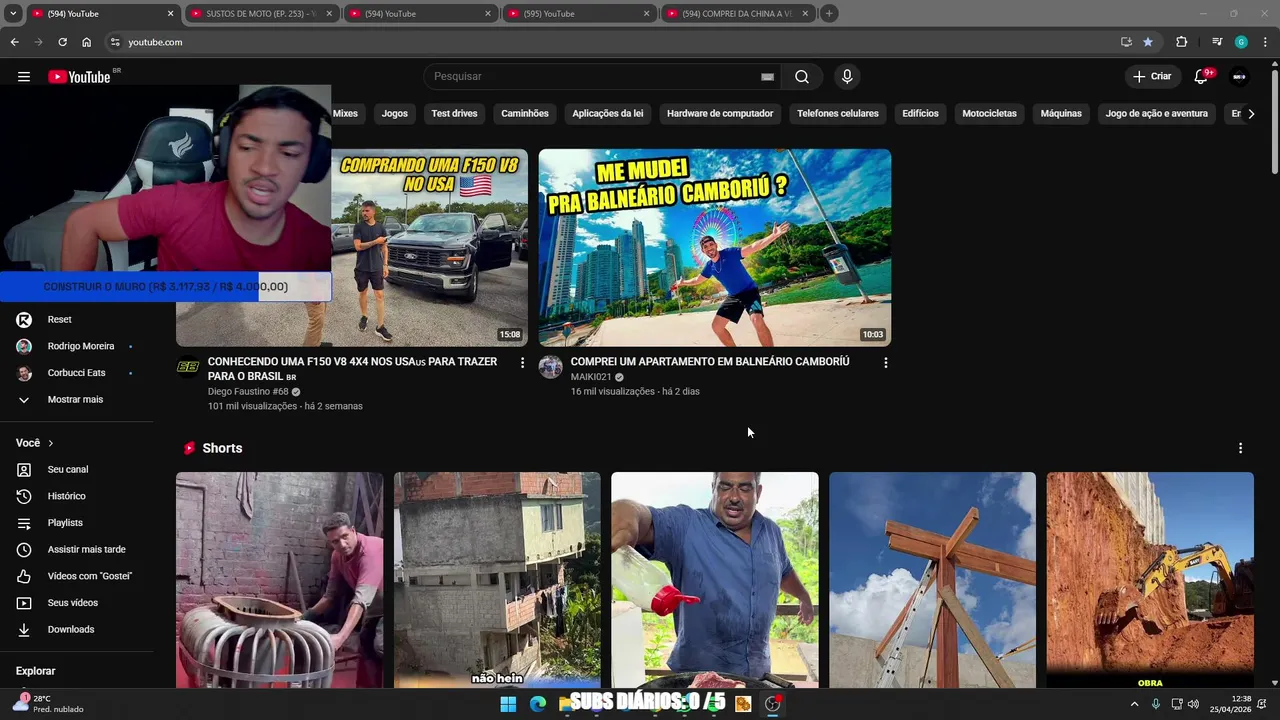Click the install/cast icon in address bar
Viewport: 1280px width, 720px height.
1126,42
